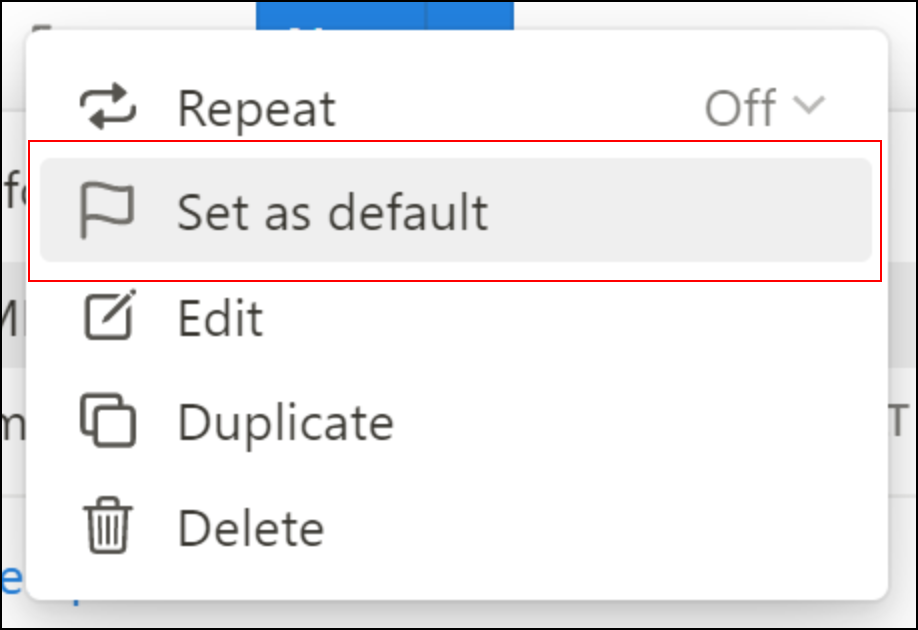Select the Repeat menu entry label
Screen dimensions: 918x630
pos(256,108)
